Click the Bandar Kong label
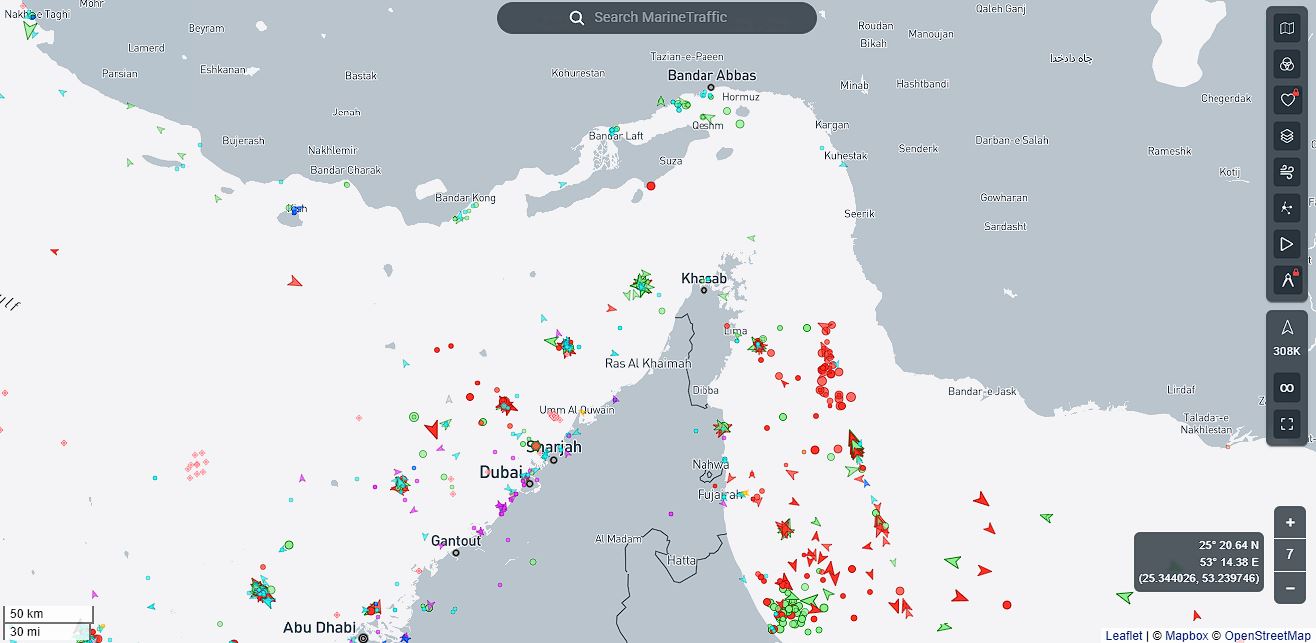1316x643 pixels. point(465,198)
